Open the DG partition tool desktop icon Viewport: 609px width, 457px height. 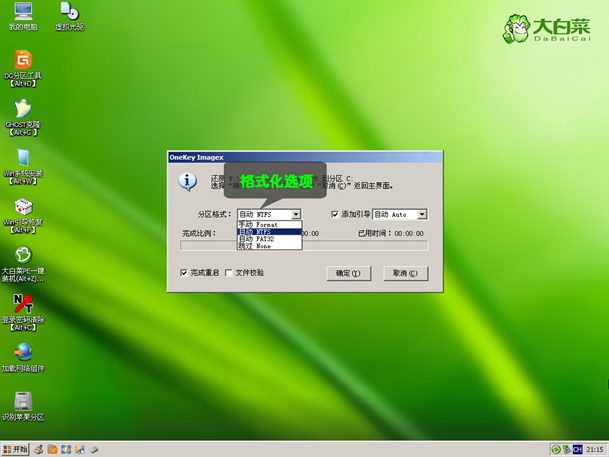22,61
